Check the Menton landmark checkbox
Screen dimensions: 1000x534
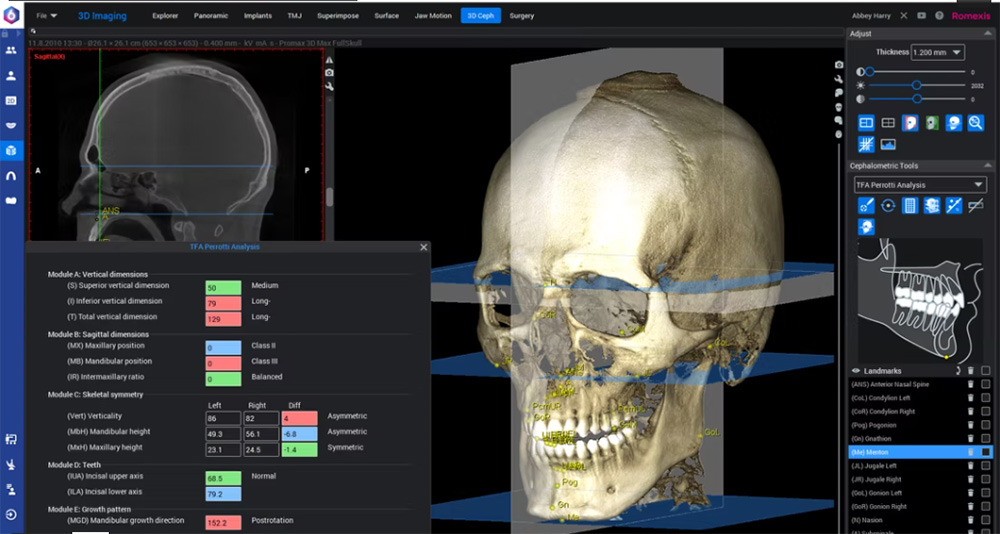pyautogui.click(x=986, y=452)
